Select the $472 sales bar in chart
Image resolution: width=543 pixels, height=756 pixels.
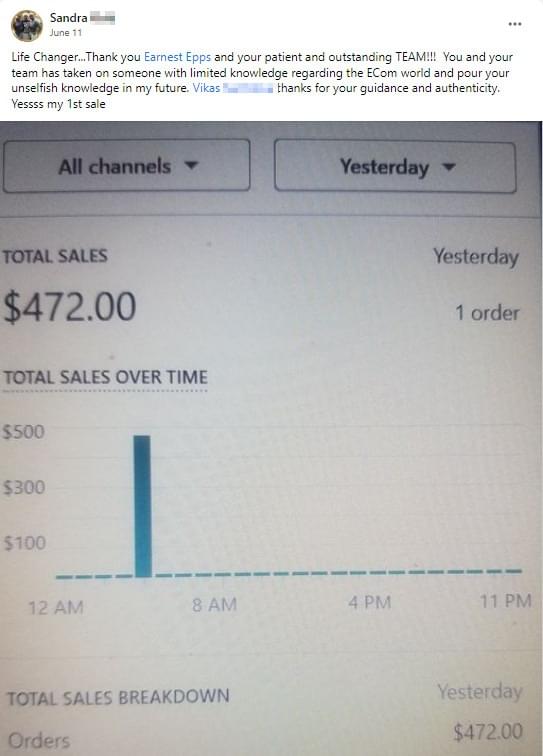tap(143, 506)
